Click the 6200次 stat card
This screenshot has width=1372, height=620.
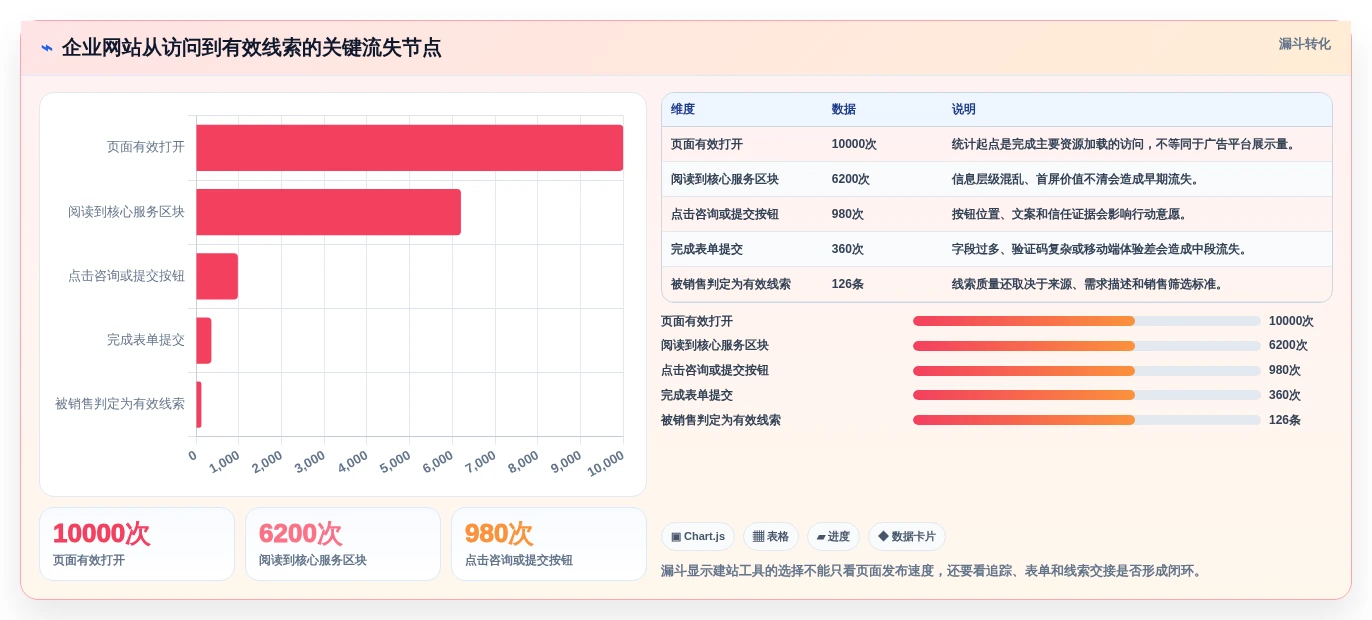pos(343,544)
